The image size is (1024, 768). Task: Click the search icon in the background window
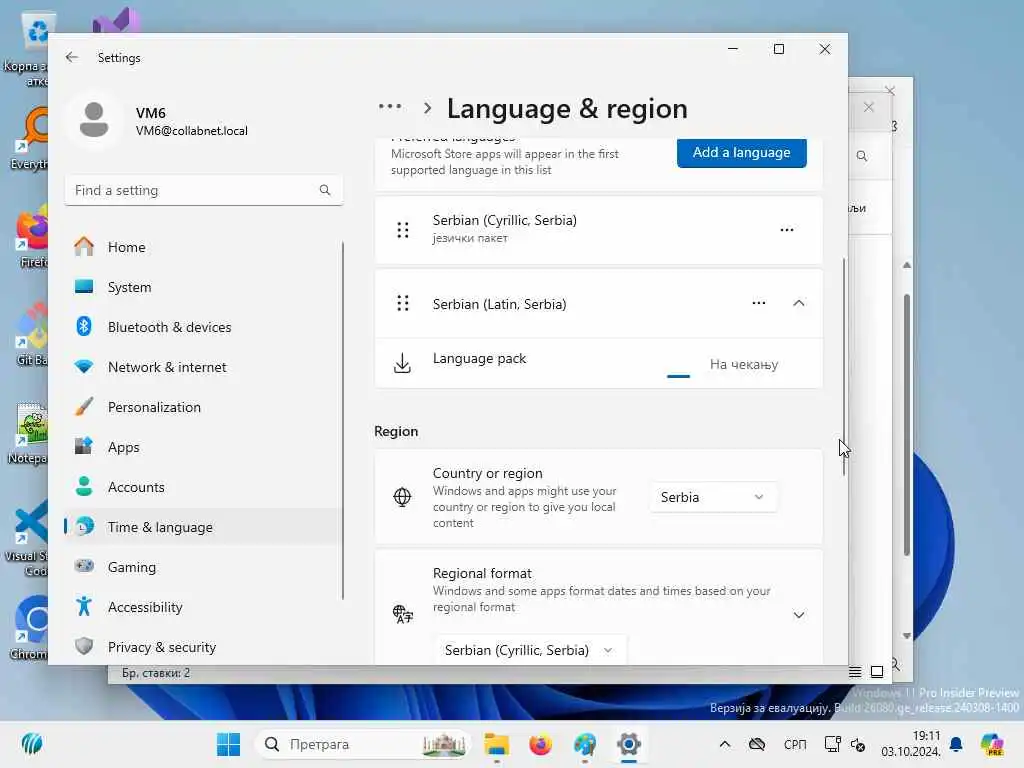[x=862, y=156]
